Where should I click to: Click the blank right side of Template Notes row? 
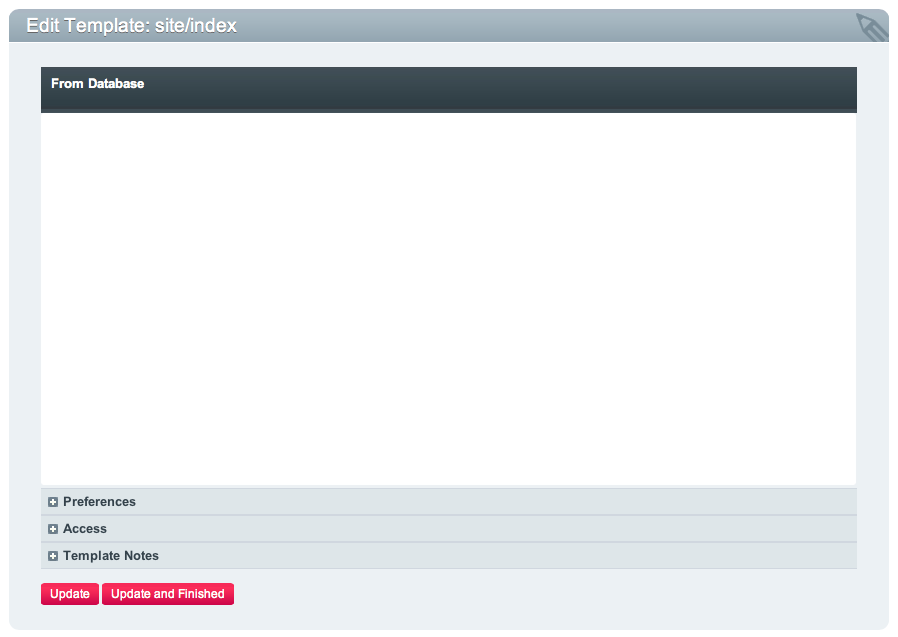click(x=600, y=556)
